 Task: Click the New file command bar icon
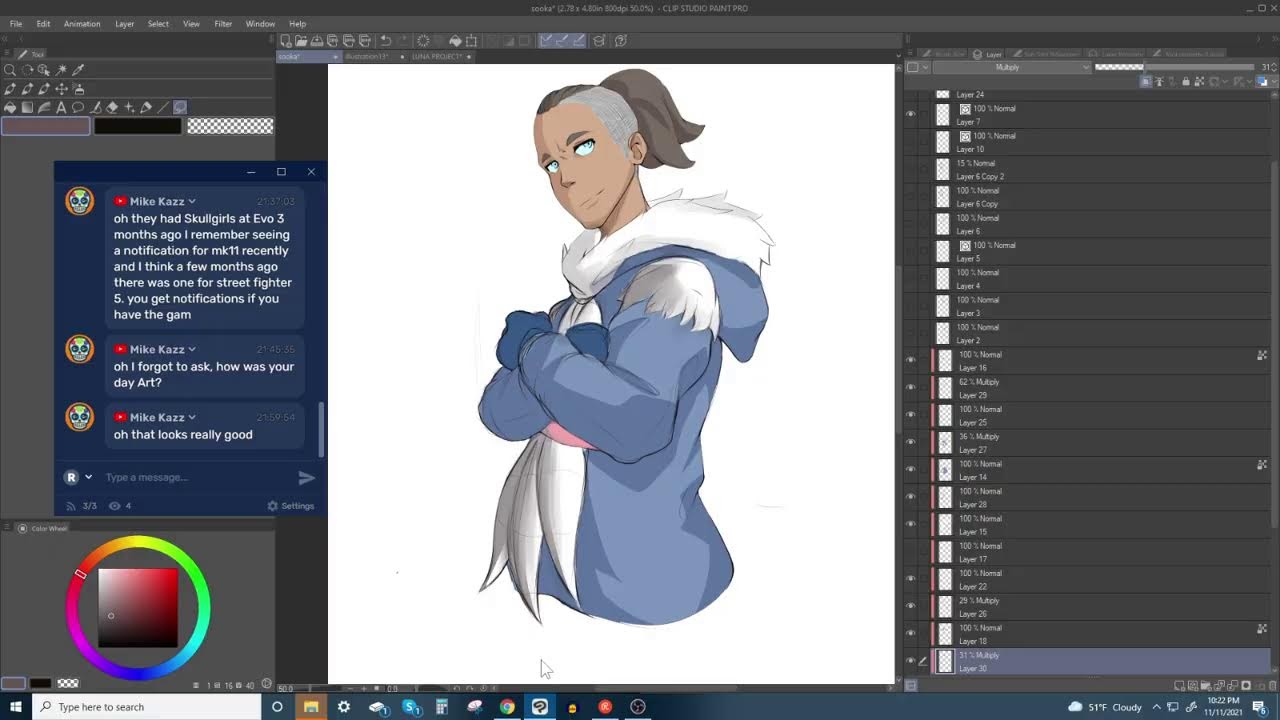point(285,41)
